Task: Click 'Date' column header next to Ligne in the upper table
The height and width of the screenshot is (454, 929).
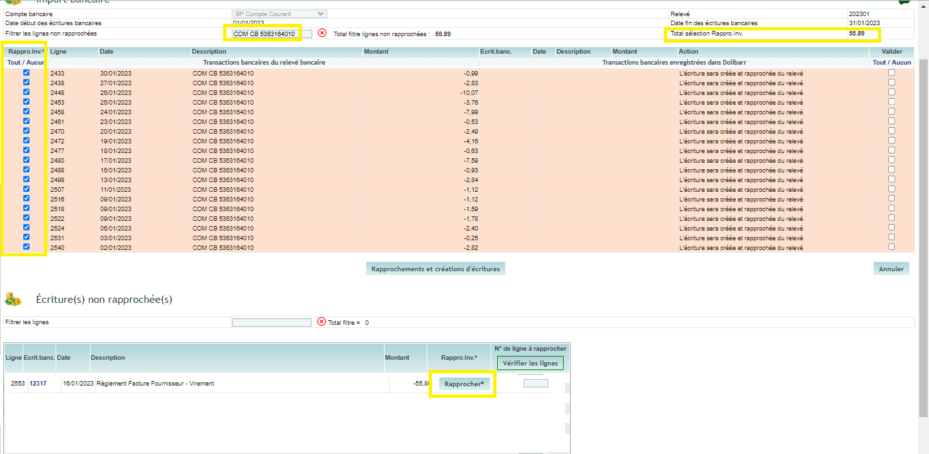Action: click(x=106, y=52)
